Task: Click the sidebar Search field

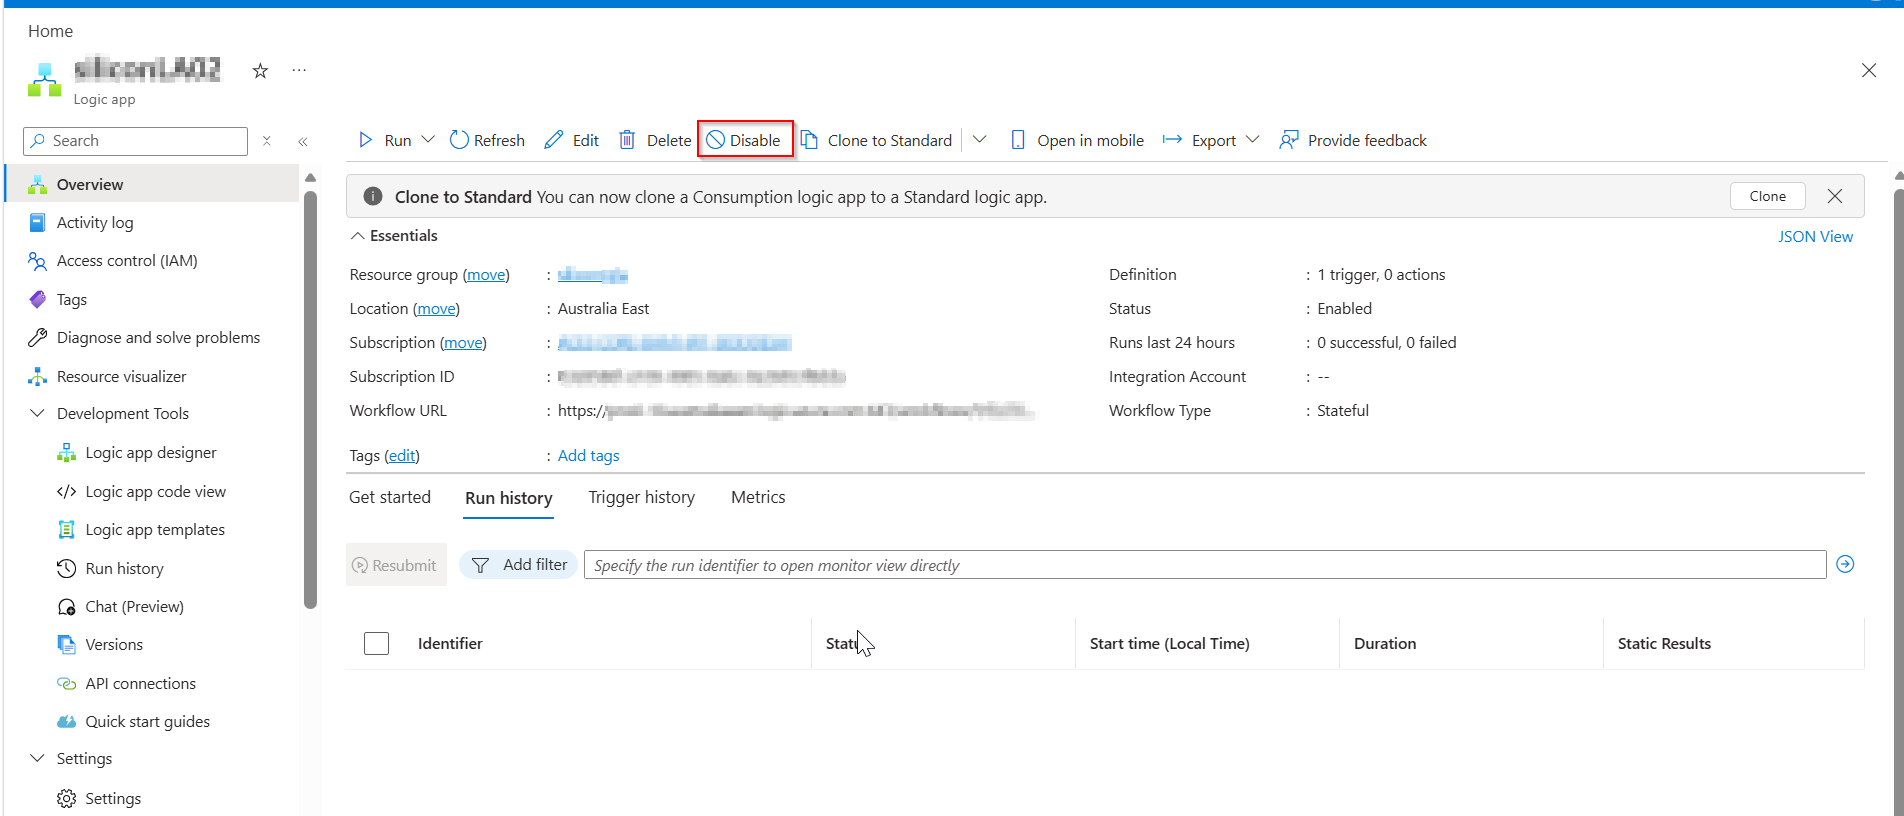Action: click(x=136, y=141)
